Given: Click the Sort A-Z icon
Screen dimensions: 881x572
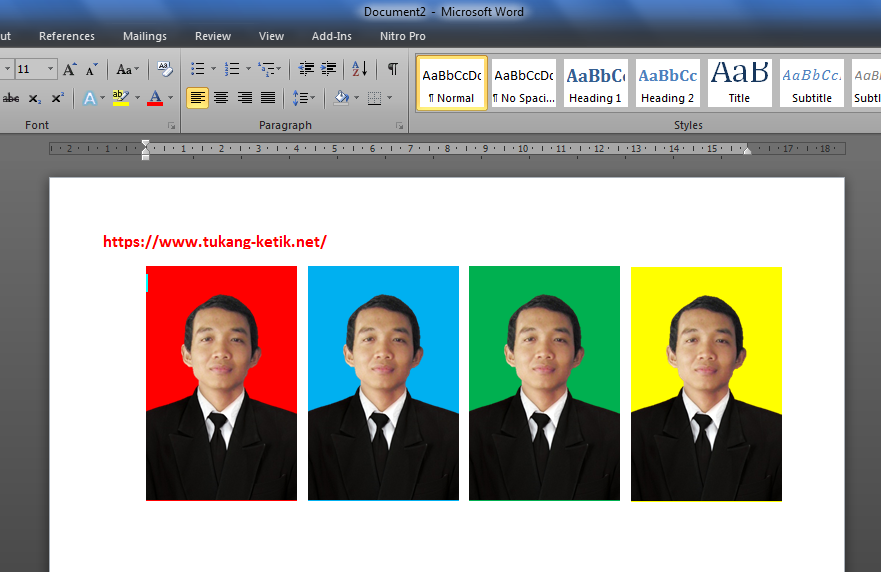Looking at the screenshot, I should (x=360, y=69).
